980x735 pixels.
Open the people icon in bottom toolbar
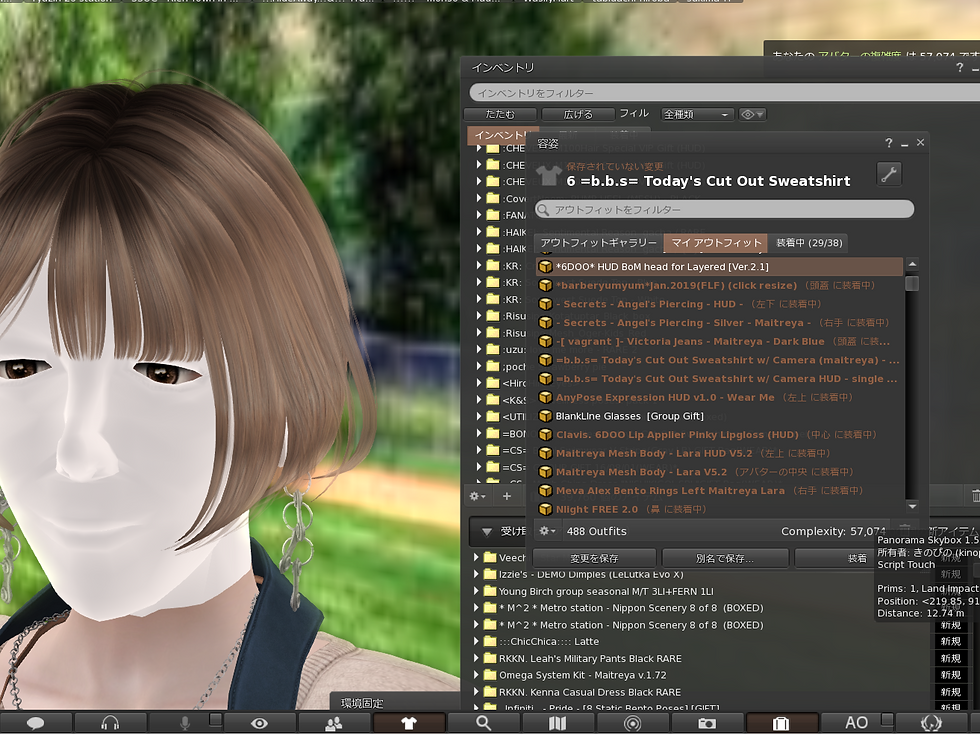[x=334, y=723]
